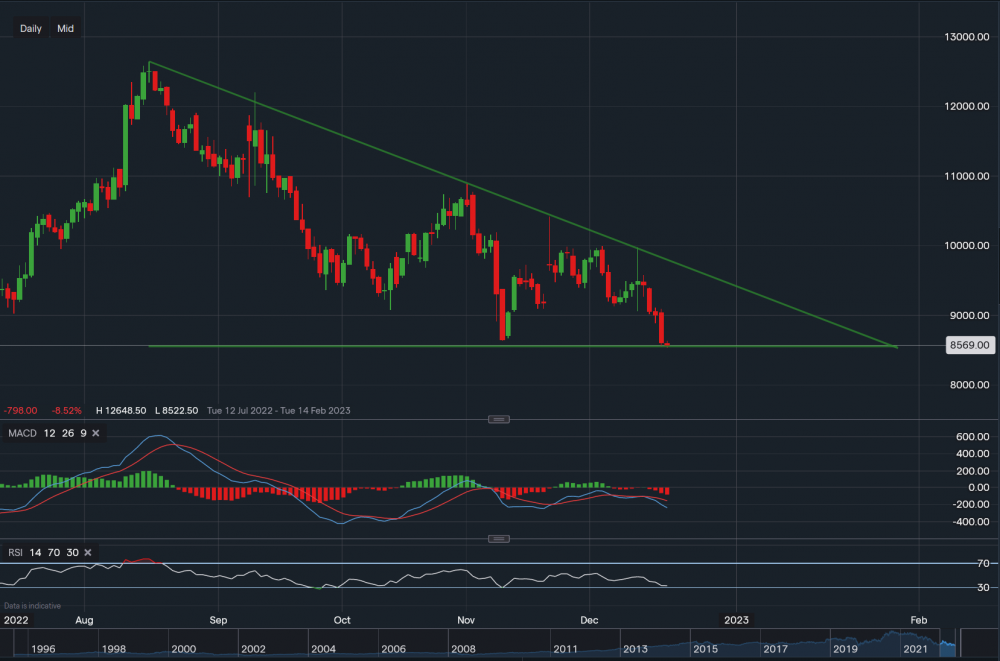
Task: Click the RSI indicator label
Action: click(x=14, y=552)
